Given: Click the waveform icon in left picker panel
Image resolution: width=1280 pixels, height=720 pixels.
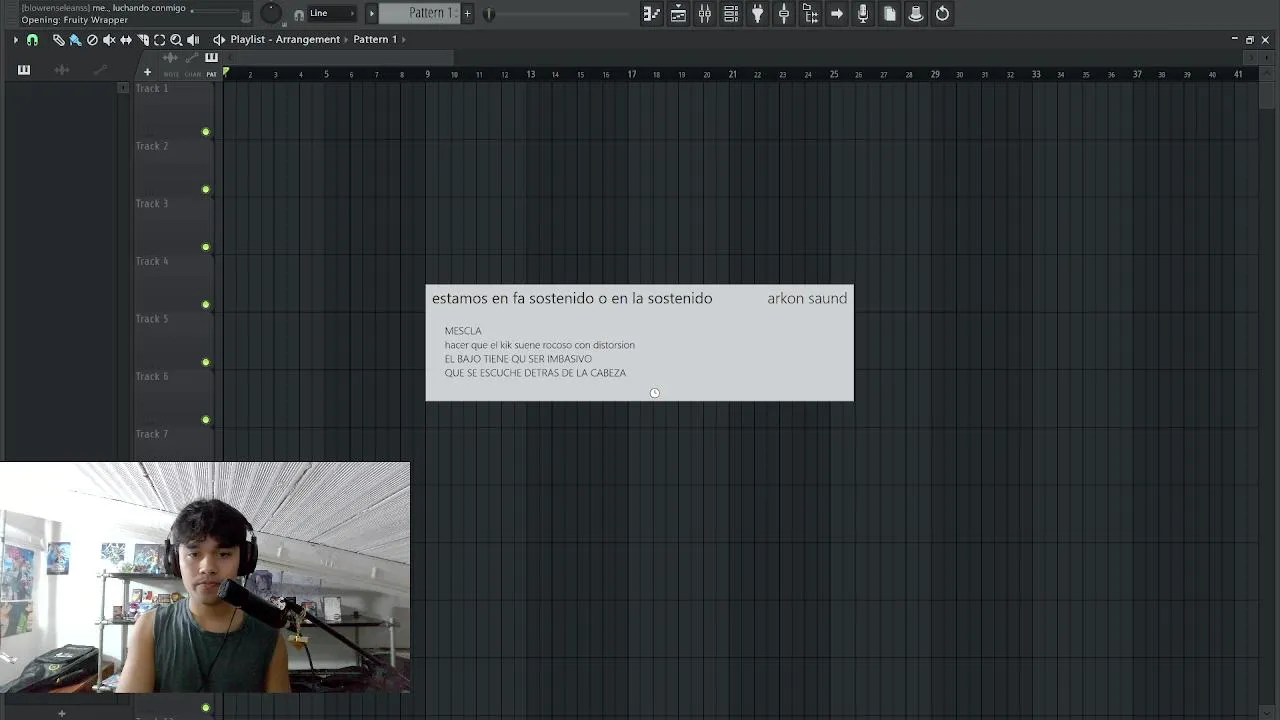Looking at the screenshot, I should click(62, 70).
